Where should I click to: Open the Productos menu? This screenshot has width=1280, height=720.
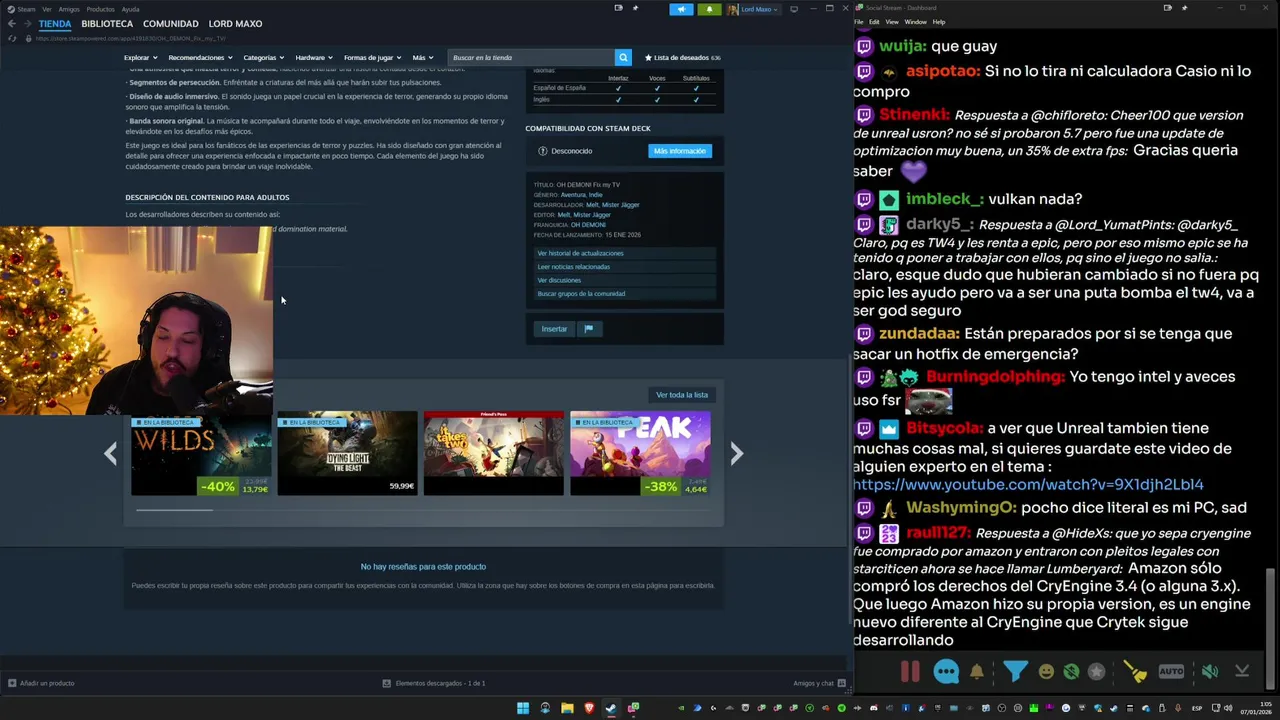[x=100, y=9]
